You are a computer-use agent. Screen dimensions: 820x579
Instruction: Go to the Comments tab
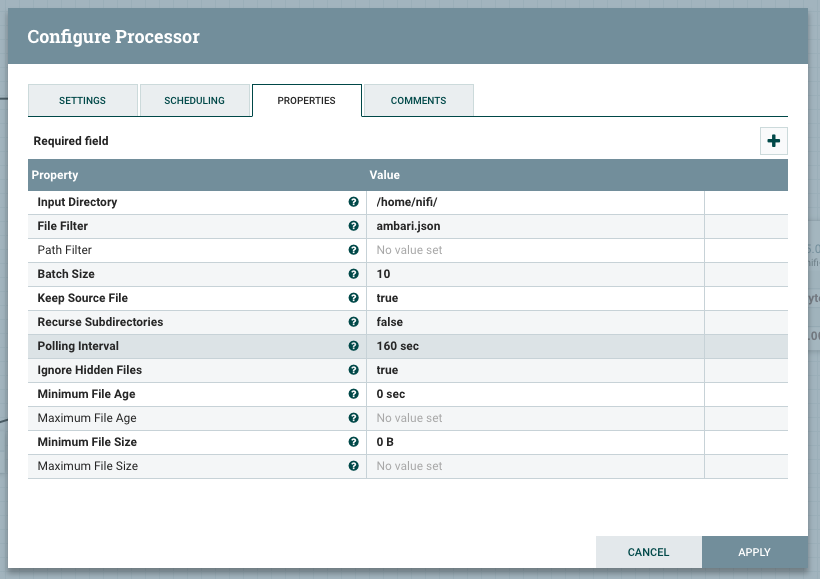coord(418,101)
